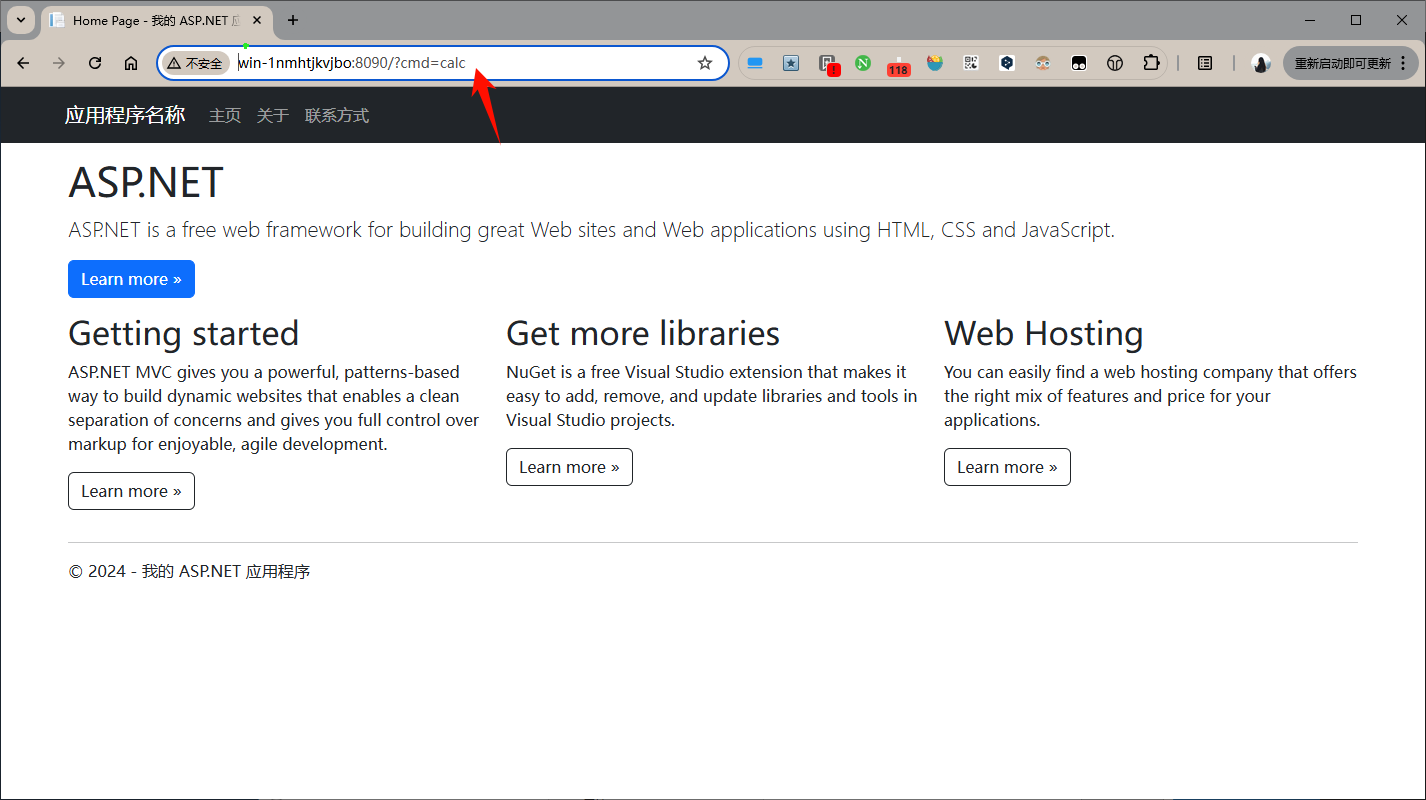Open the extension with red exclamation badge
The height and width of the screenshot is (800, 1426).
828,64
